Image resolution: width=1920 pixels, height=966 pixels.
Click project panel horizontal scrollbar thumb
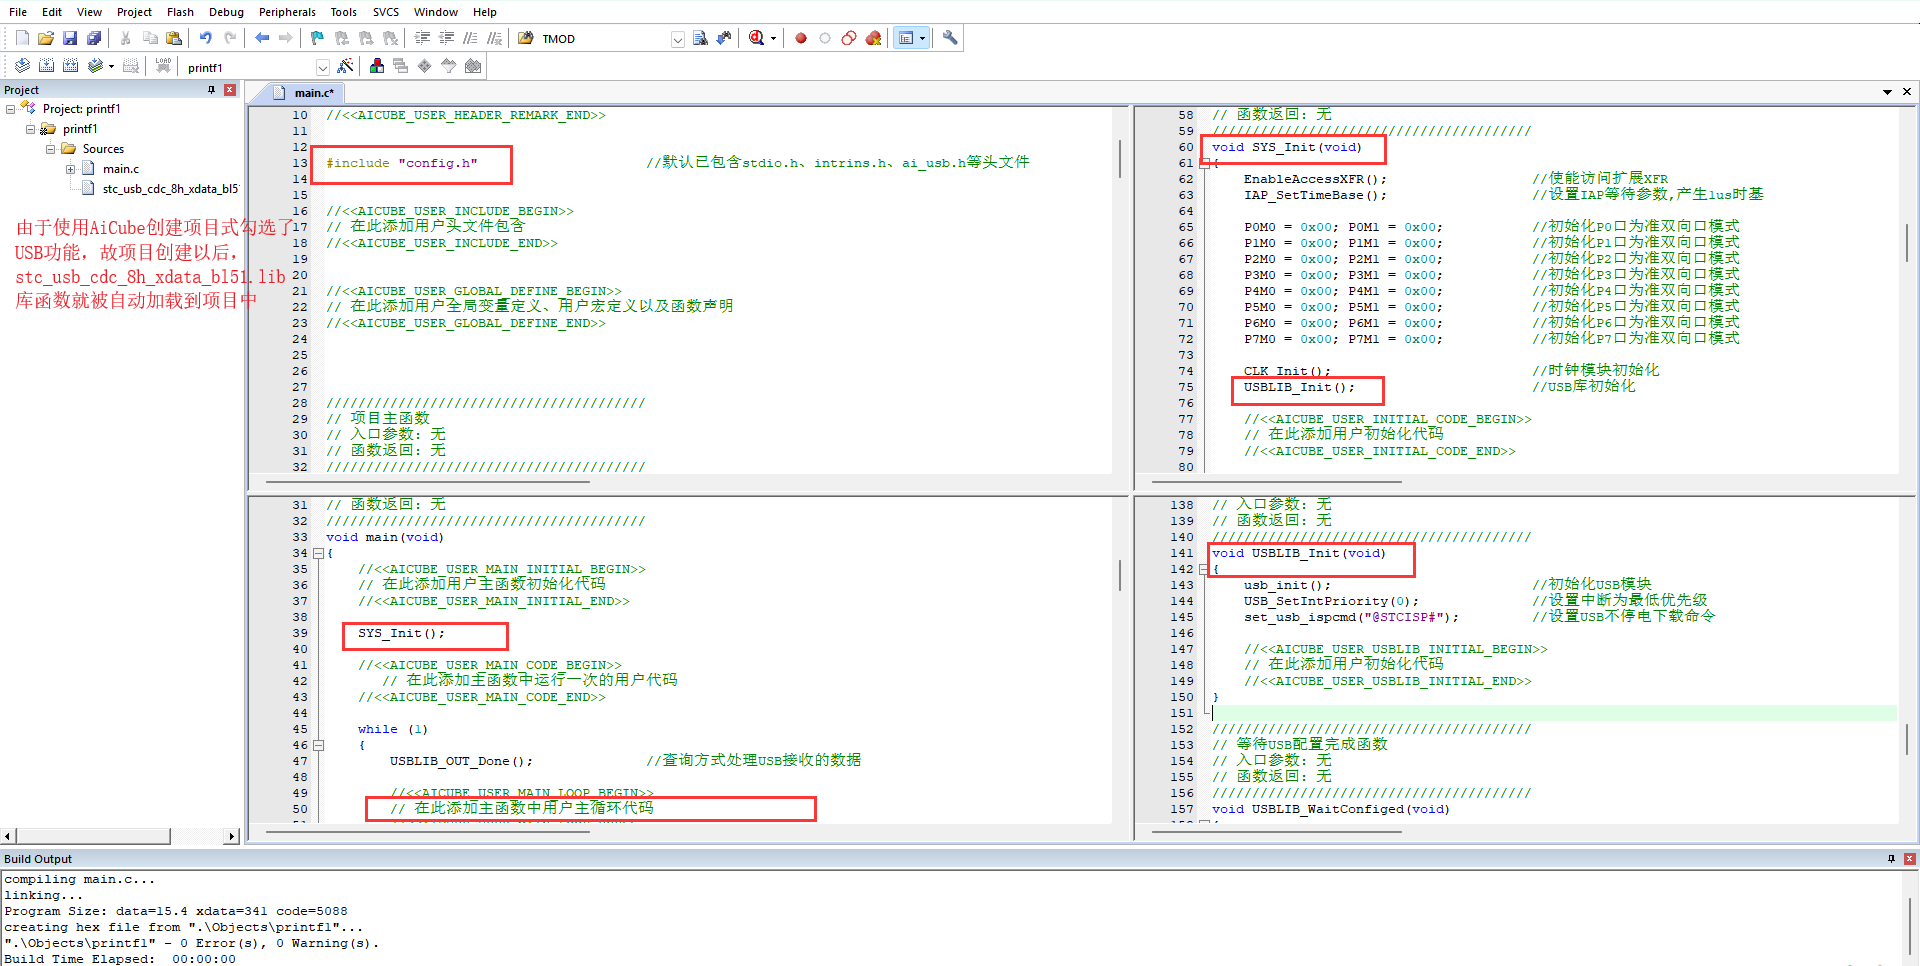(x=93, y=836)
